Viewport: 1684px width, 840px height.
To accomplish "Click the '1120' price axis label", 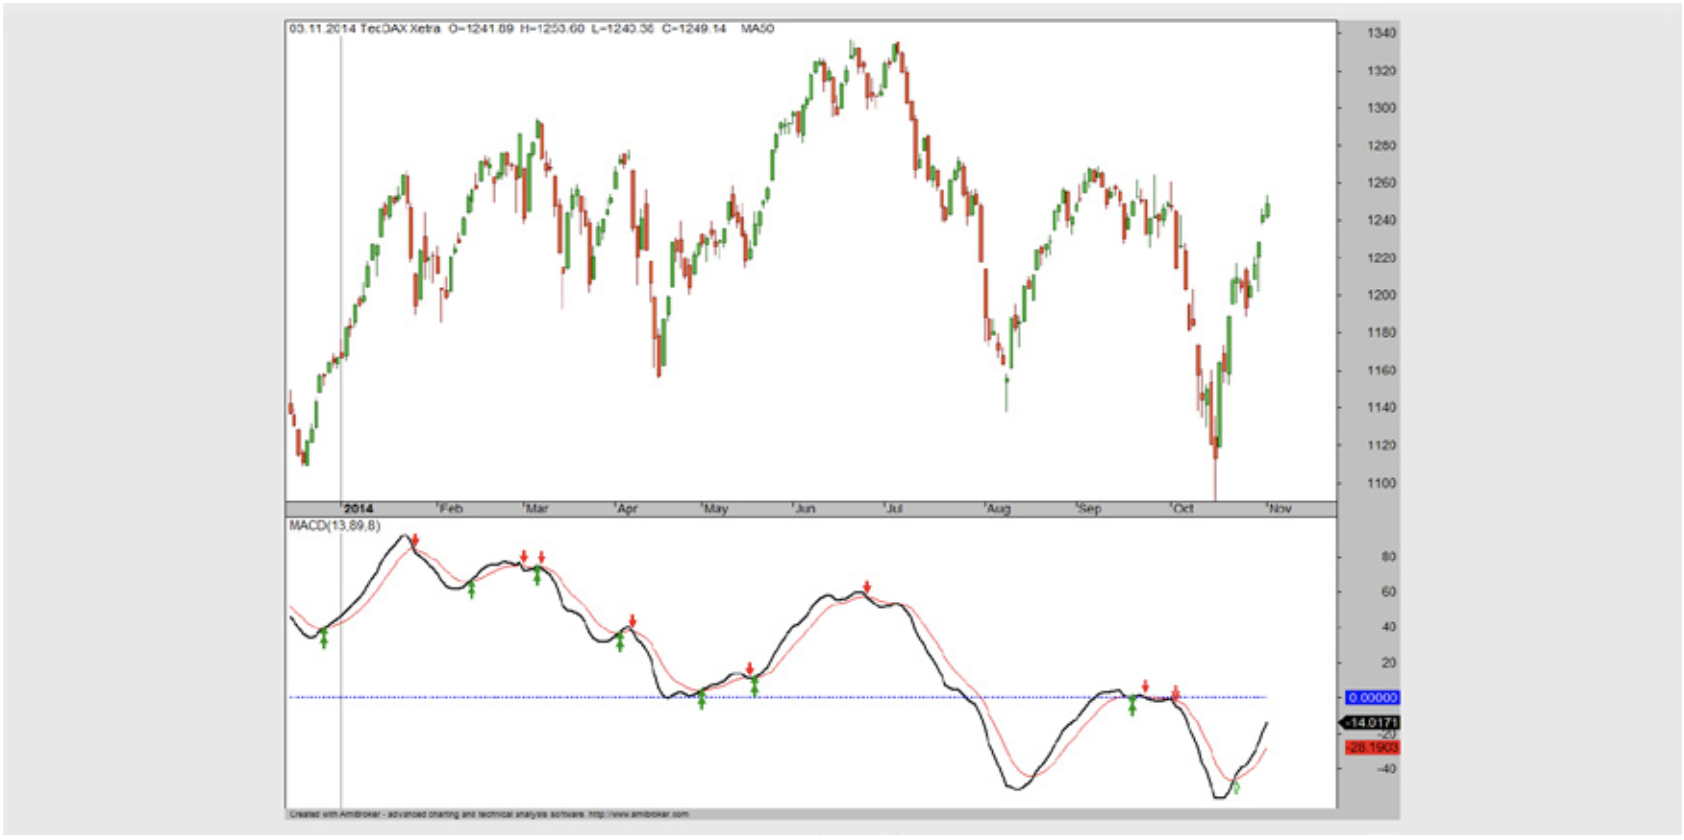I will [1381, 446].
